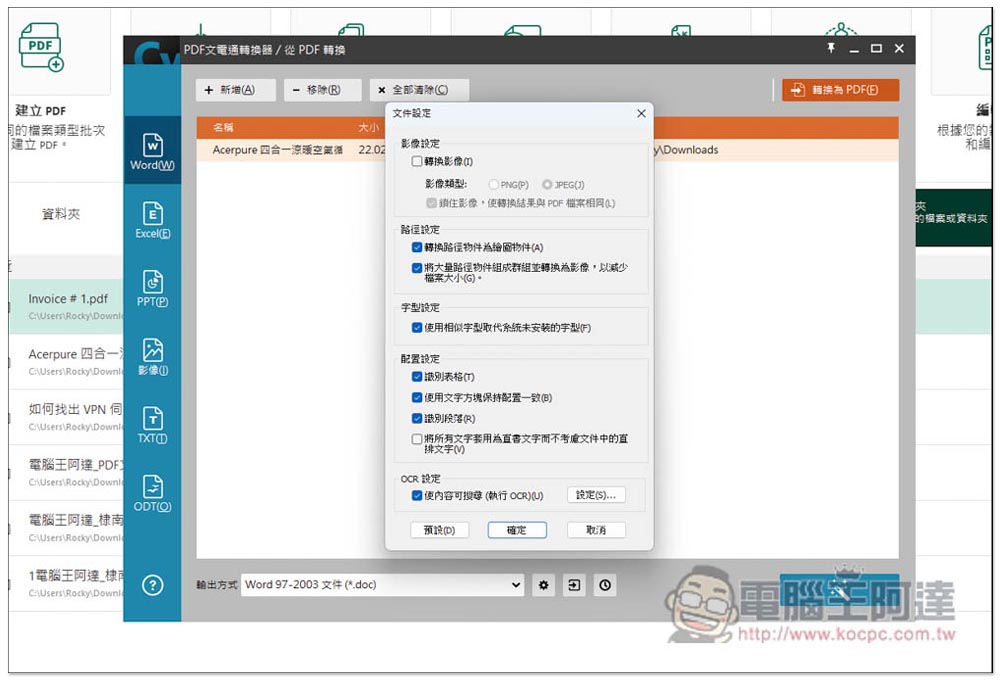The width and height of the screenshot is (1000, 681).
Task: Click 名稱 column header
Action: click(223, 128)
